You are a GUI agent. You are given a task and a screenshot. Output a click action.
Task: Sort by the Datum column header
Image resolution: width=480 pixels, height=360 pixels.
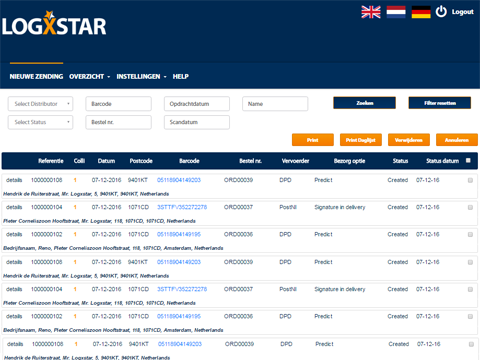(106, 161)
